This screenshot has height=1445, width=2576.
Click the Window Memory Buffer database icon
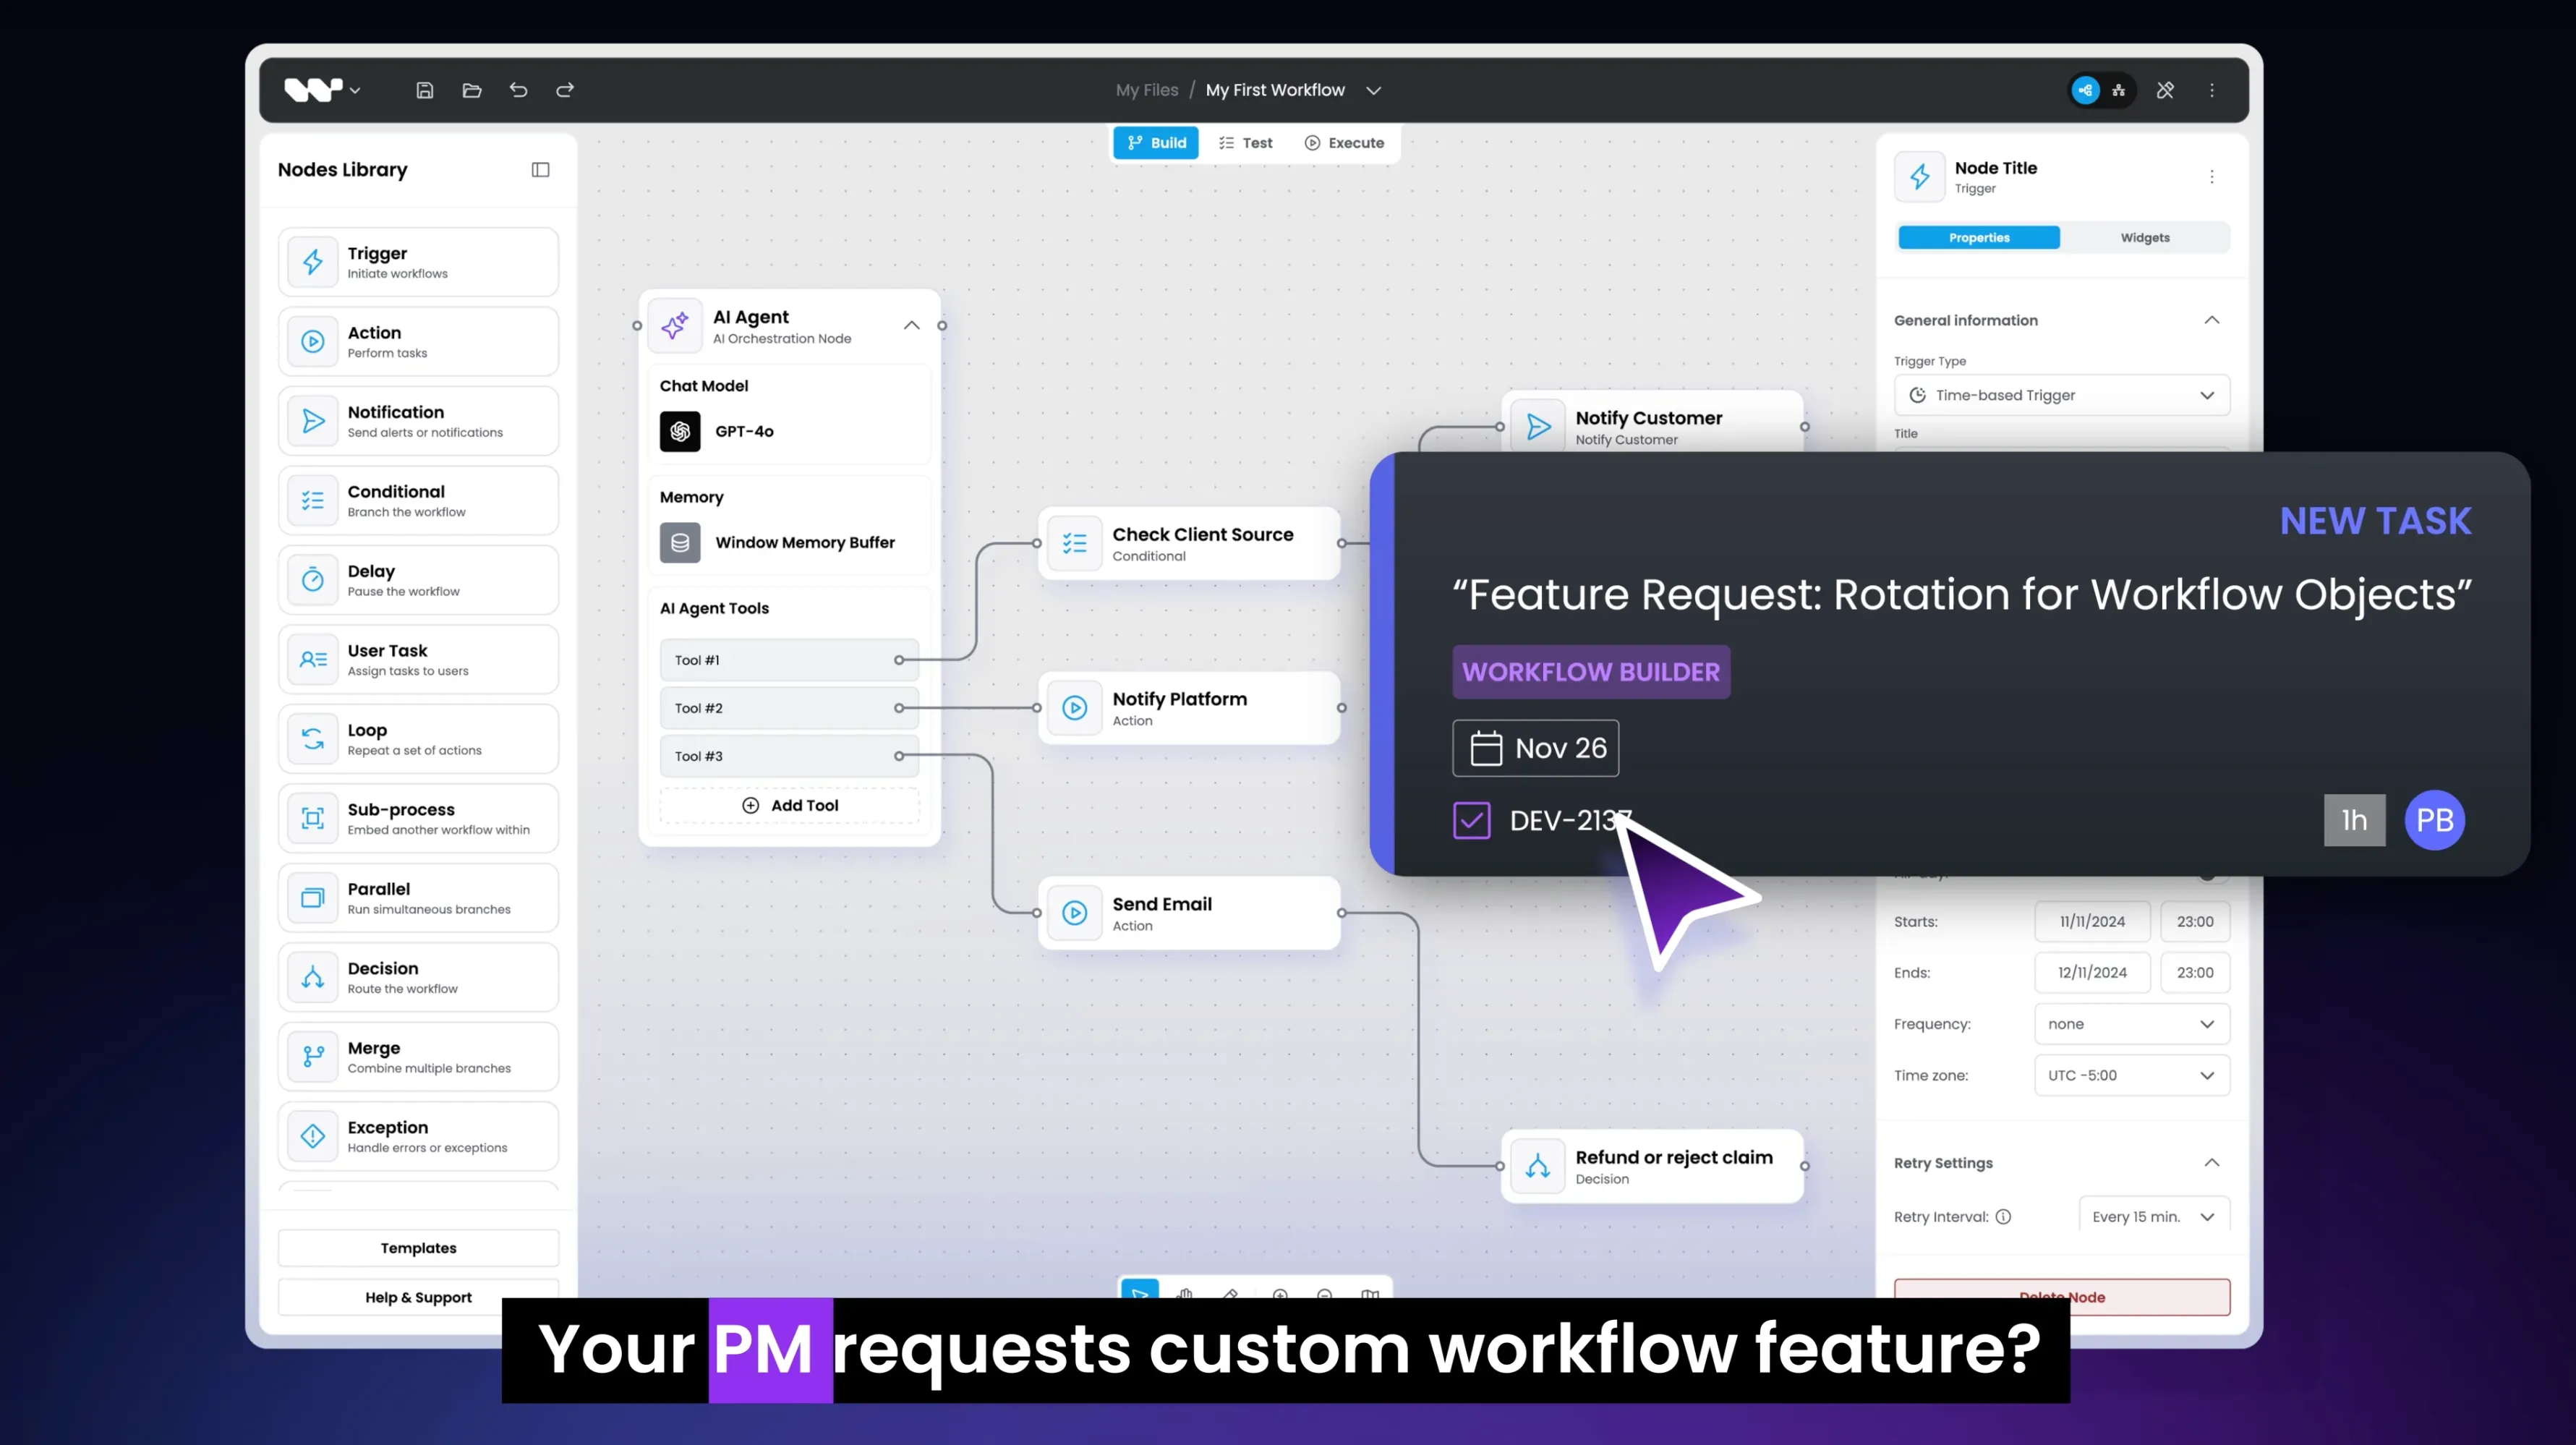(x=680, y=542)
